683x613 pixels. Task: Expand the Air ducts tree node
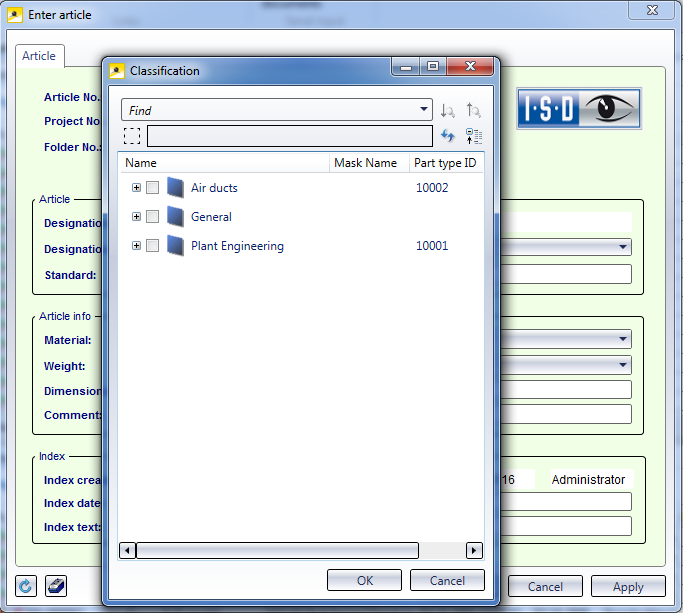click(x=136, y=188)
